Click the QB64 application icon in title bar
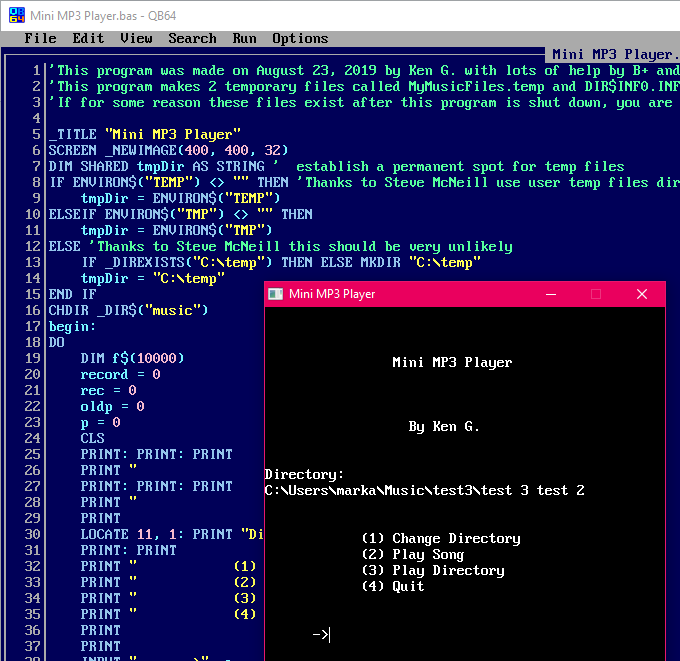680x661 pixels. coord(16,15)
